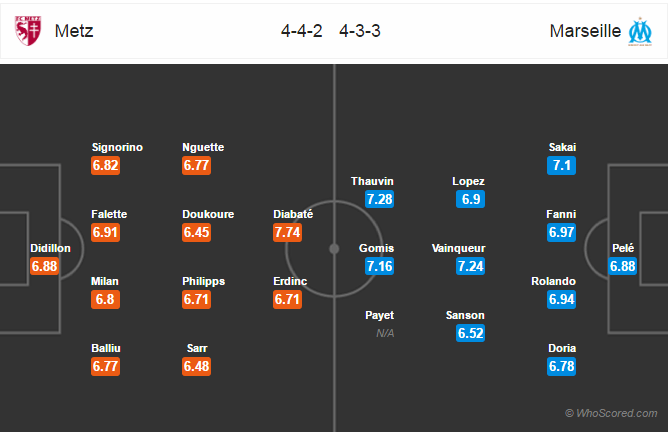Click Pelé's 6.88 blue rating badge
669x432 pixels.
point(622,266)
